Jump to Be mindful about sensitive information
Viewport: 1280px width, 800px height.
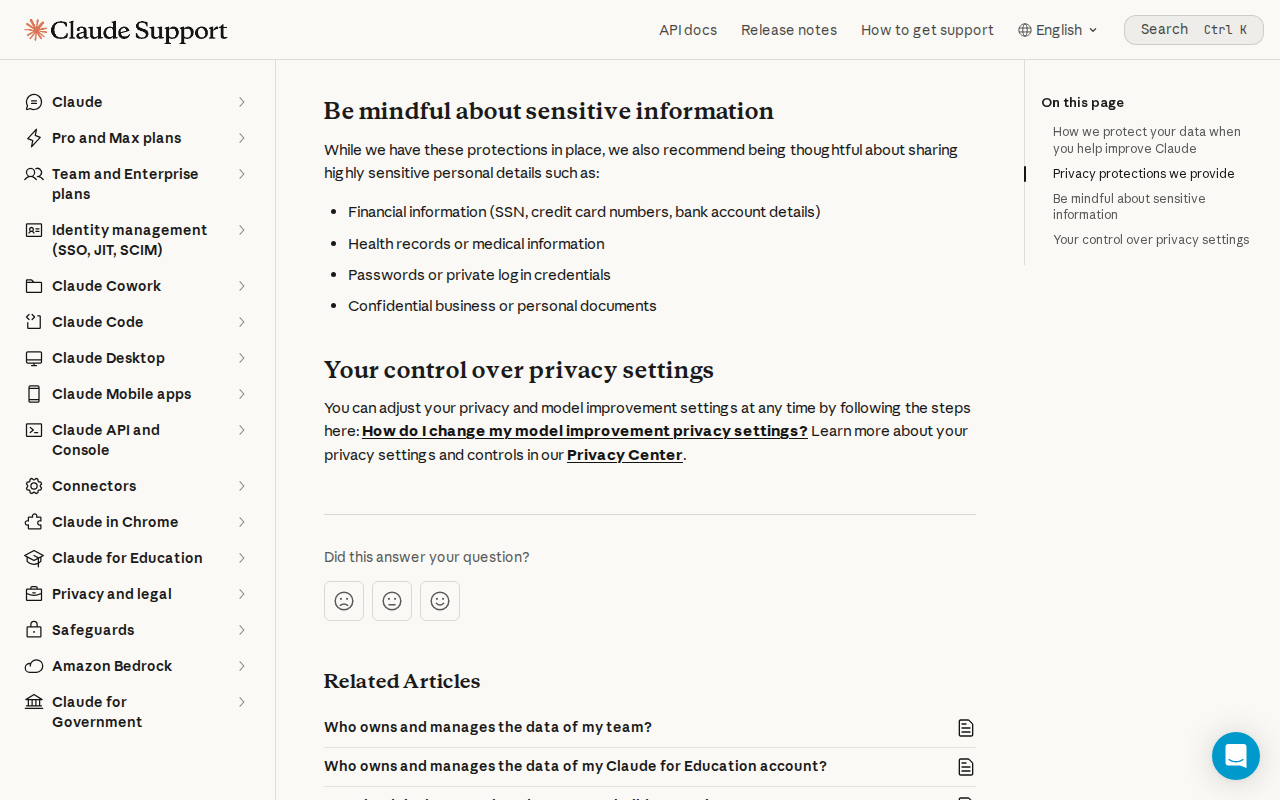click(x=1129, y=207)
